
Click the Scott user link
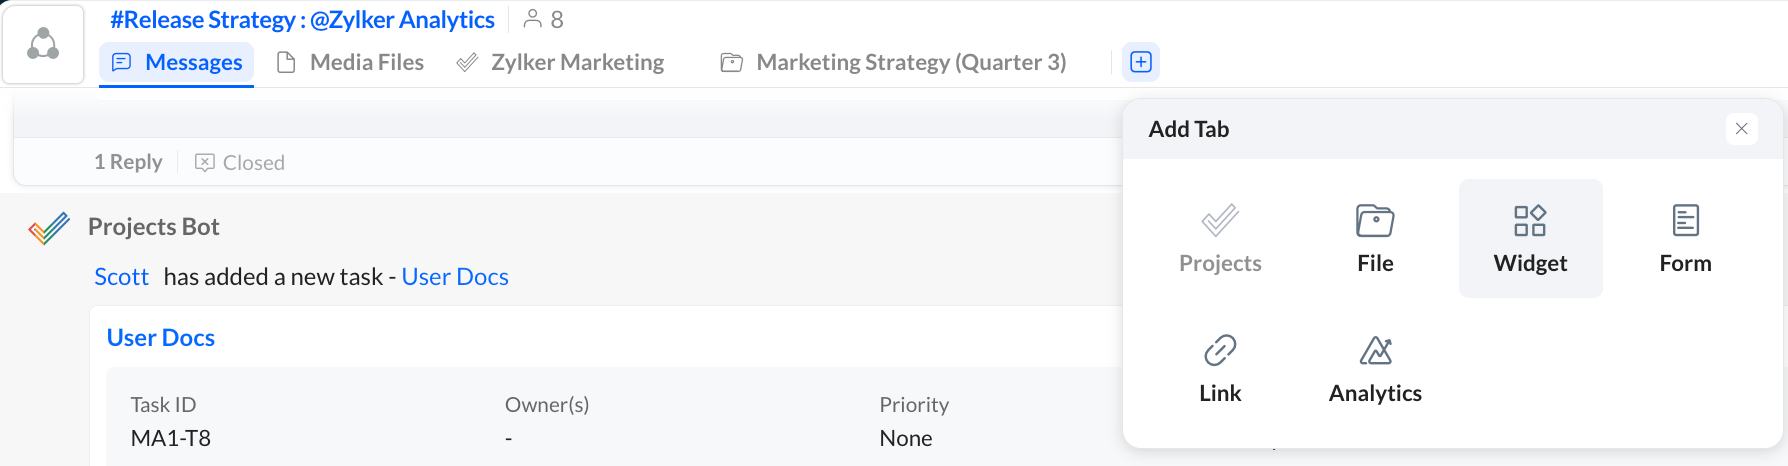121,277
